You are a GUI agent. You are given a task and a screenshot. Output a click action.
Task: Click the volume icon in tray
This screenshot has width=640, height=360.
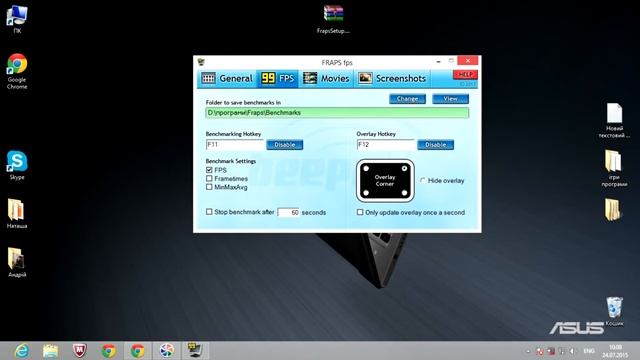572,351
